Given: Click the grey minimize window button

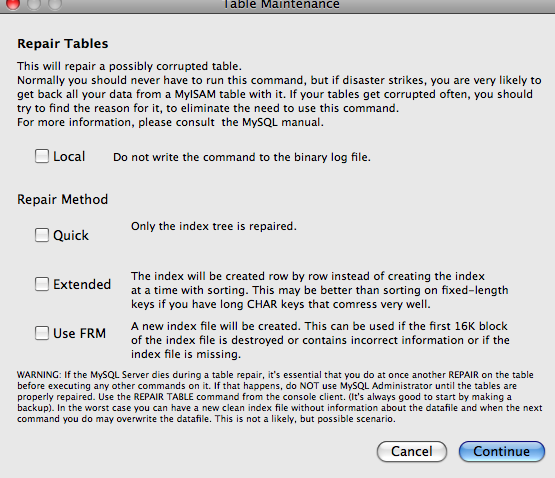Looking at the screenshot, I should (34, 4).
